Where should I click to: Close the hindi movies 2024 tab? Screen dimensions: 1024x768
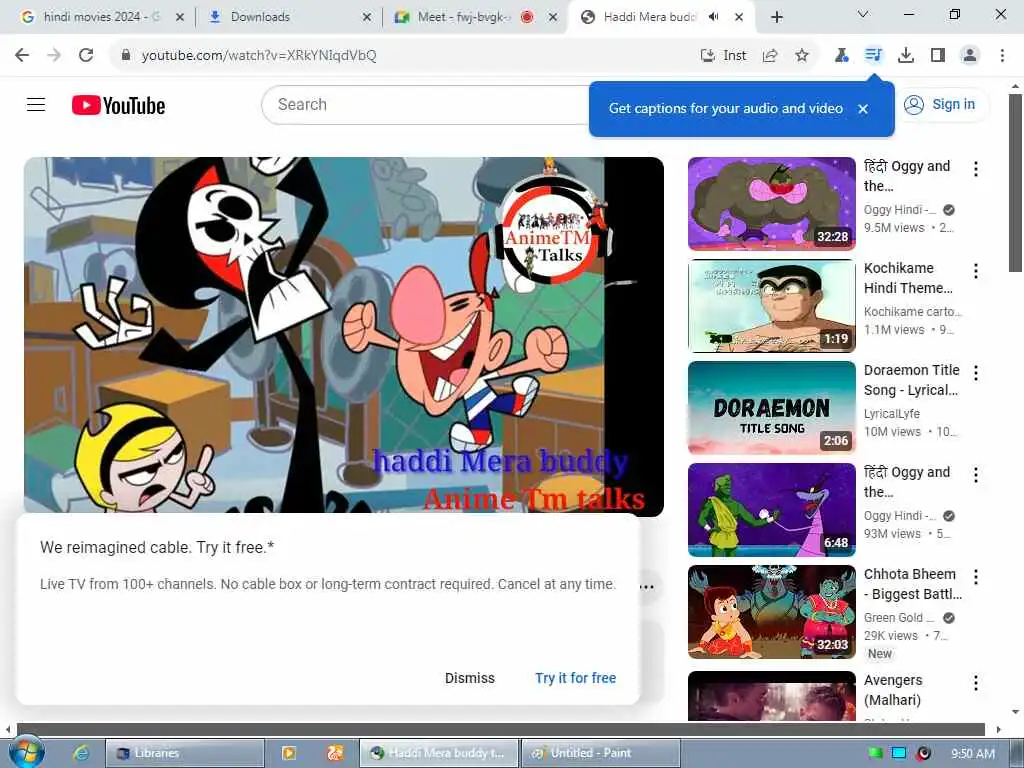(x=180, y=18)
